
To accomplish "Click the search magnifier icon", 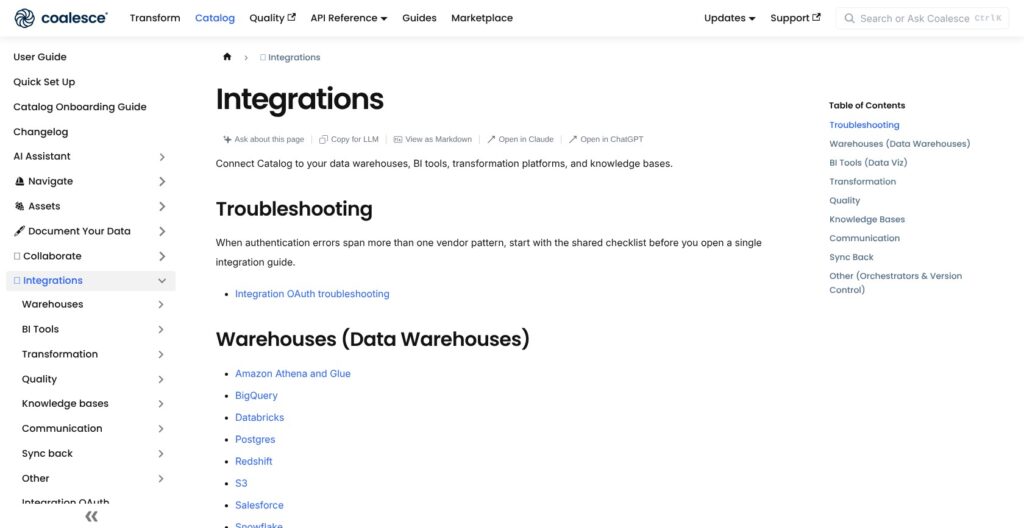I will (850, 18).
